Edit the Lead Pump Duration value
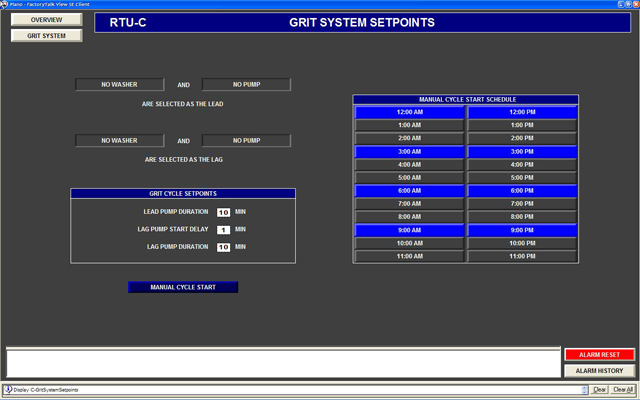Viewport: 640px width, 400px height. pos(223,212)
